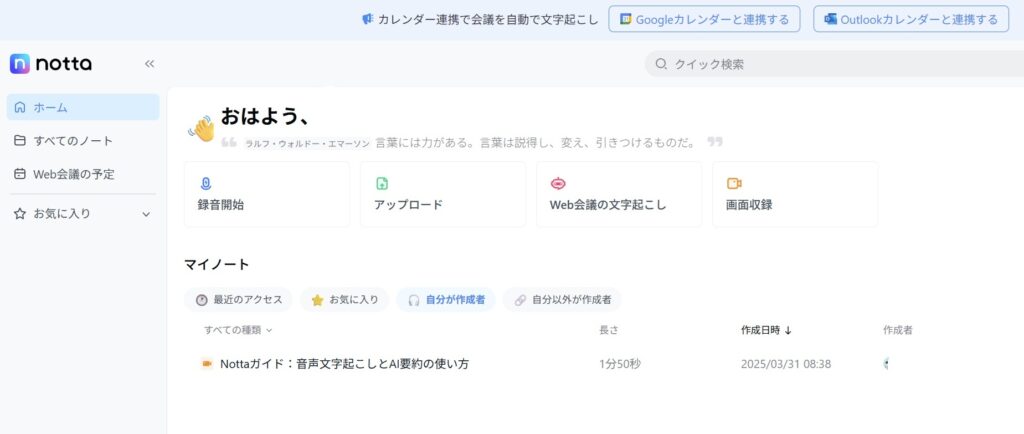Open the すべての種類 filter dropdown

click(x=238, y=330)
